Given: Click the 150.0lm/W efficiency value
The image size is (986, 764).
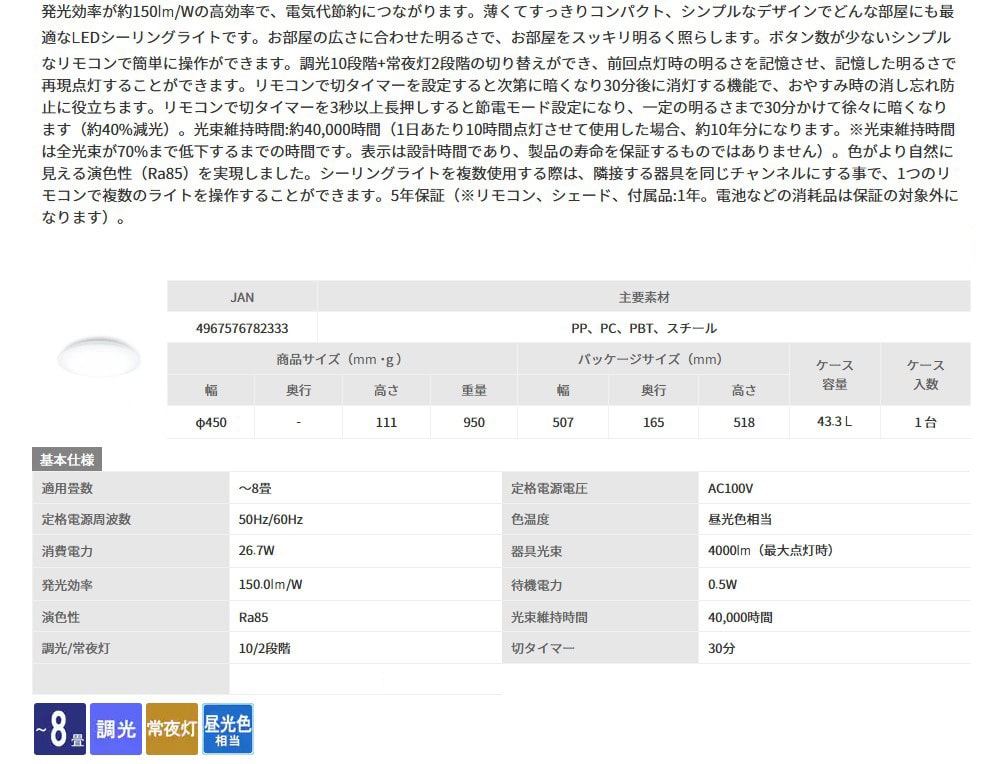Looking at the screenshot, I should point(271,584).
